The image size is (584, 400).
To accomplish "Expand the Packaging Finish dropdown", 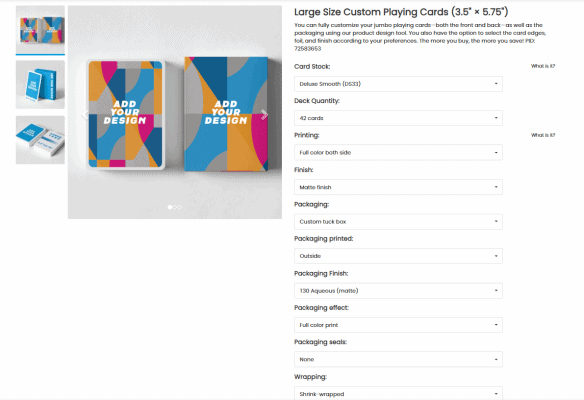I will coord(398,291).
